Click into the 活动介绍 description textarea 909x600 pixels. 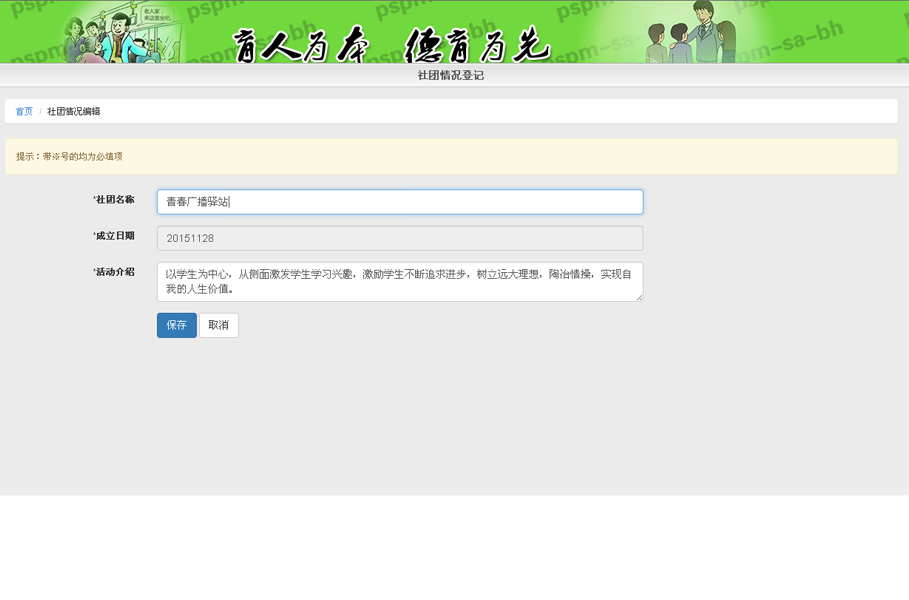pyautogui.click(x=400, y=281)
